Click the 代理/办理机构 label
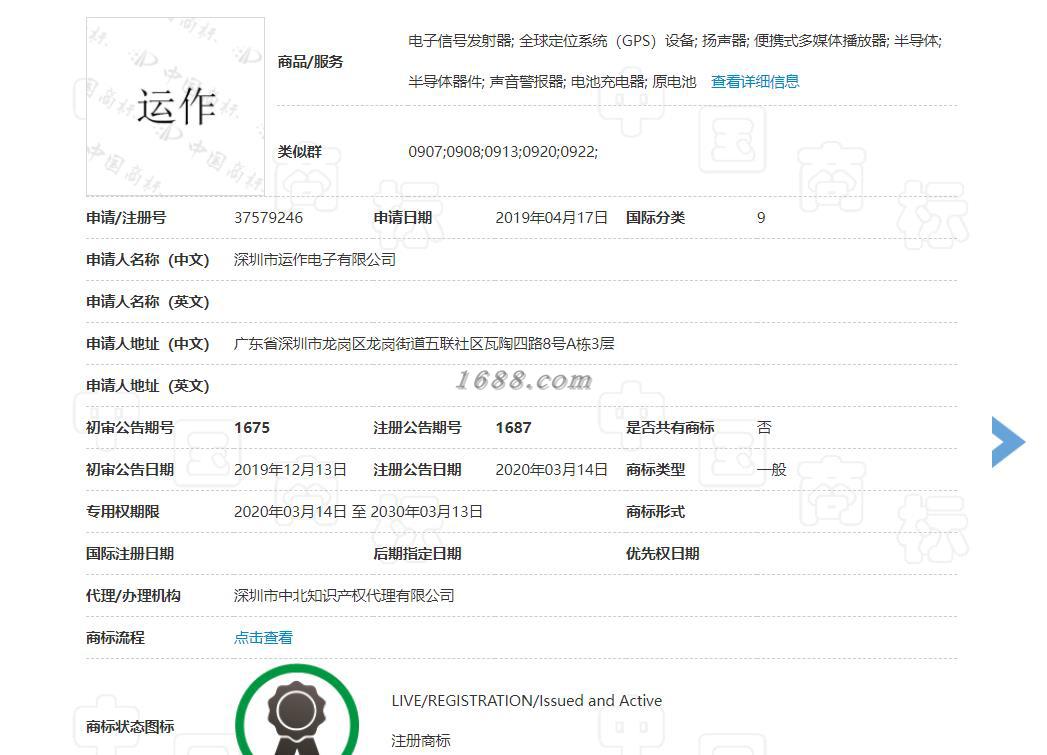This screenshot has width=1047, height=755. point(133,595)
